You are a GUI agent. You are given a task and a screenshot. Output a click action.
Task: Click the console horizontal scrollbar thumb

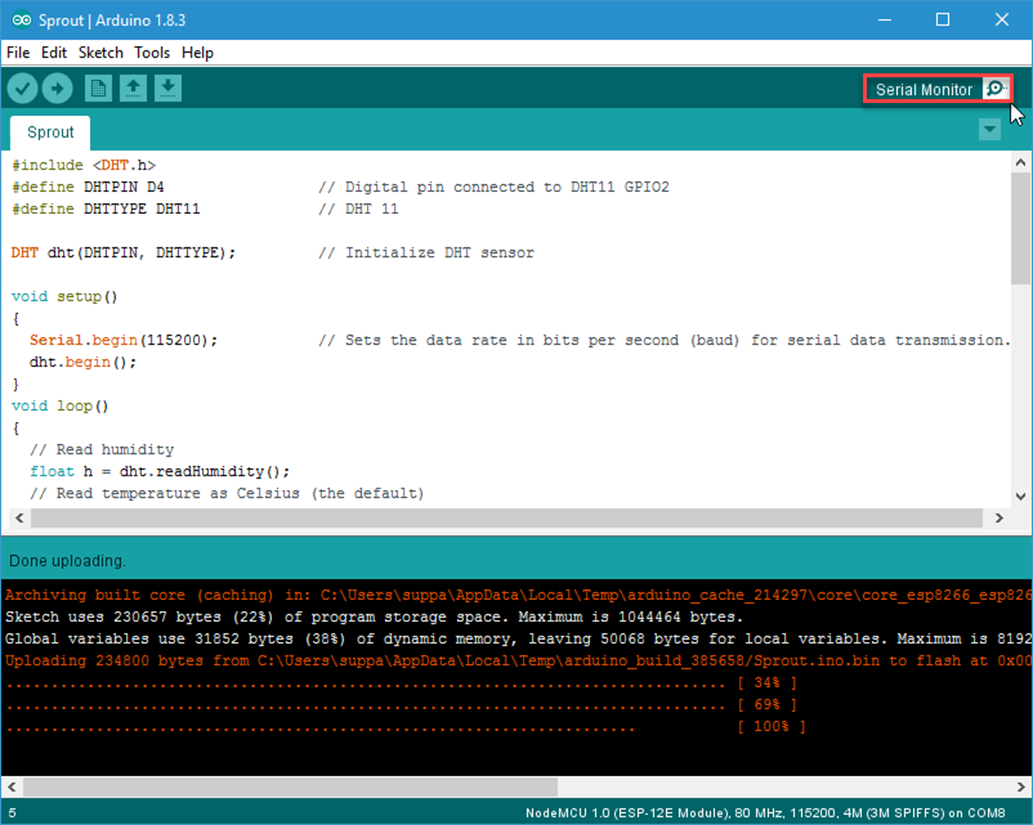point(291,787)
